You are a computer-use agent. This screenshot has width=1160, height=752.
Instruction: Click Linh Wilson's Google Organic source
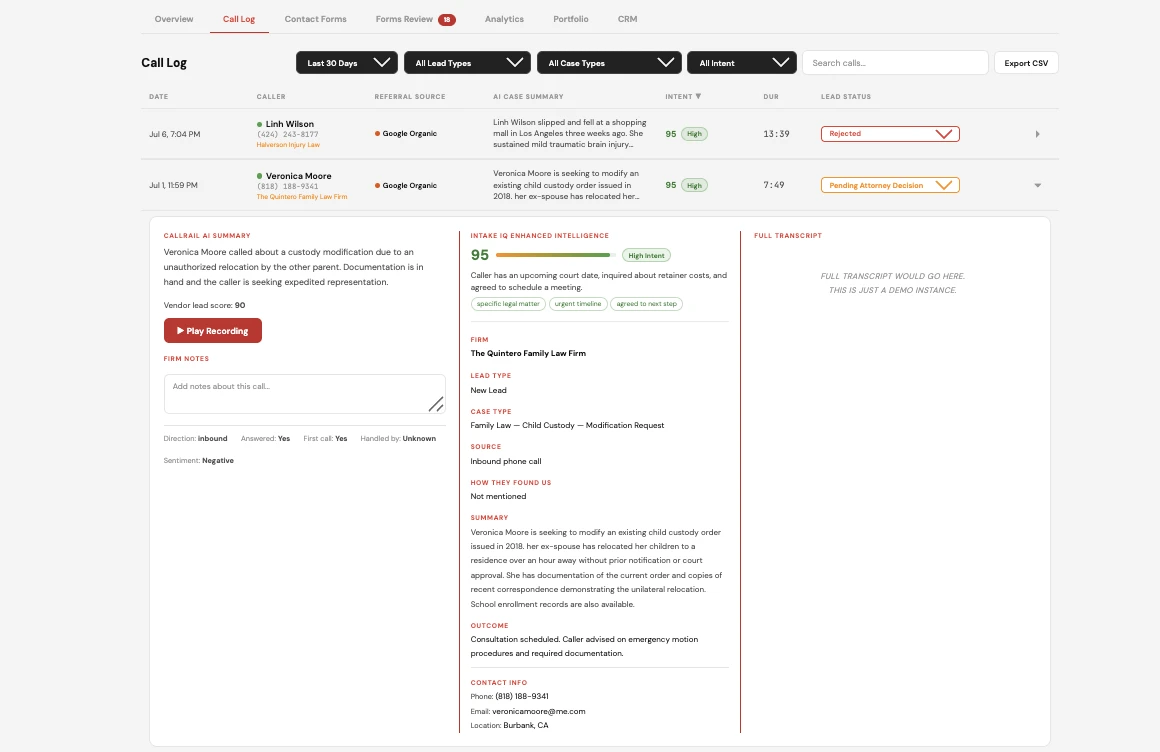pos(406,134)
